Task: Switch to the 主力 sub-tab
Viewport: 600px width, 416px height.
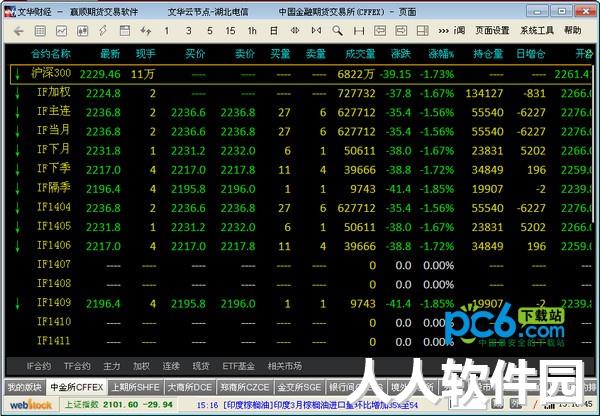Action: coord(112,366)
